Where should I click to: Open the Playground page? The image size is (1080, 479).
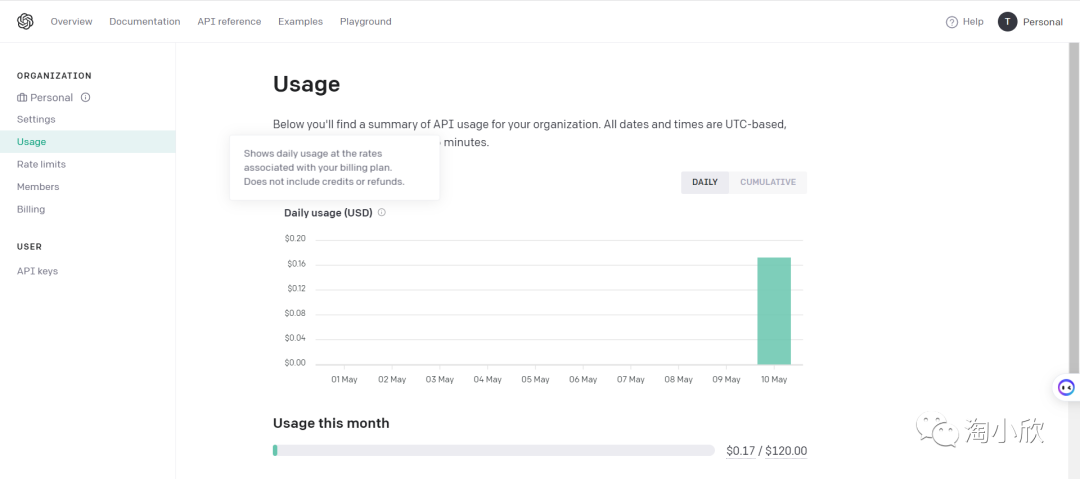point(366,21)
